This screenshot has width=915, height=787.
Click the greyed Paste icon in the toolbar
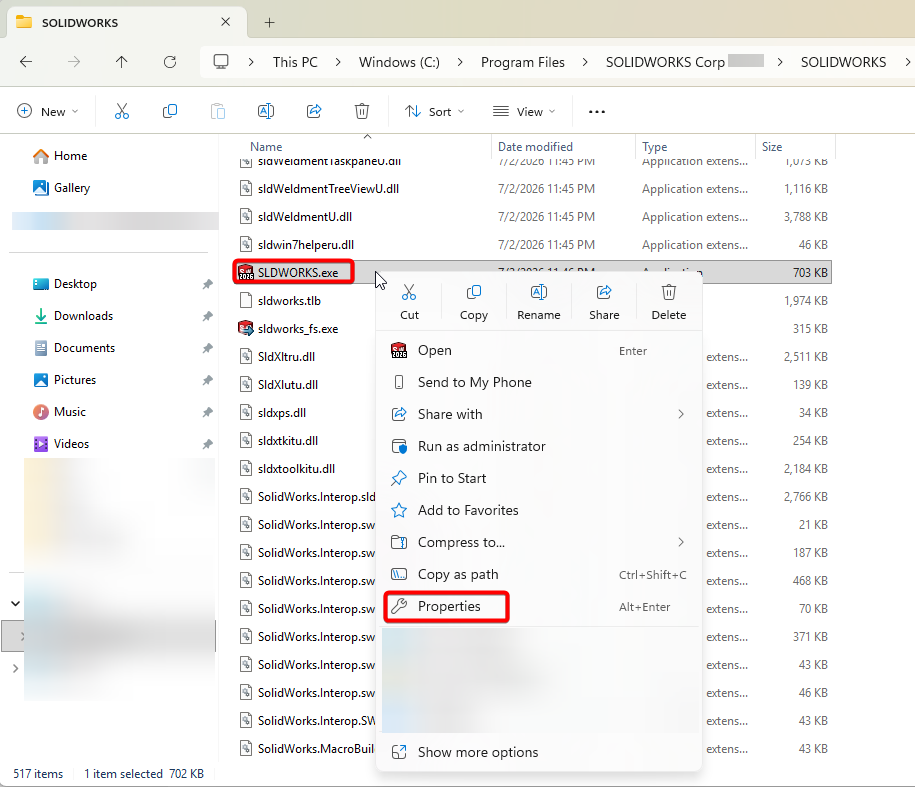218,111
